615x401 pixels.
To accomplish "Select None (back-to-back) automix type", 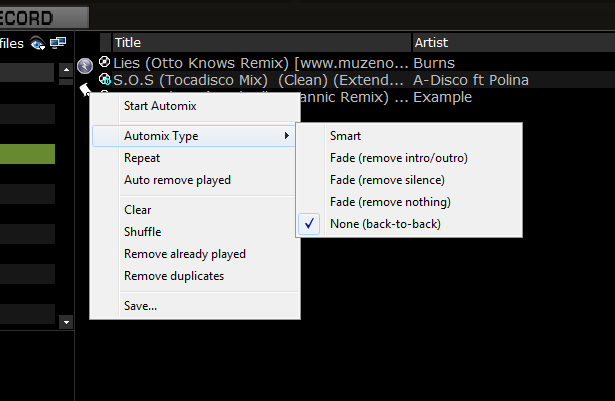I will coord(385,224).
